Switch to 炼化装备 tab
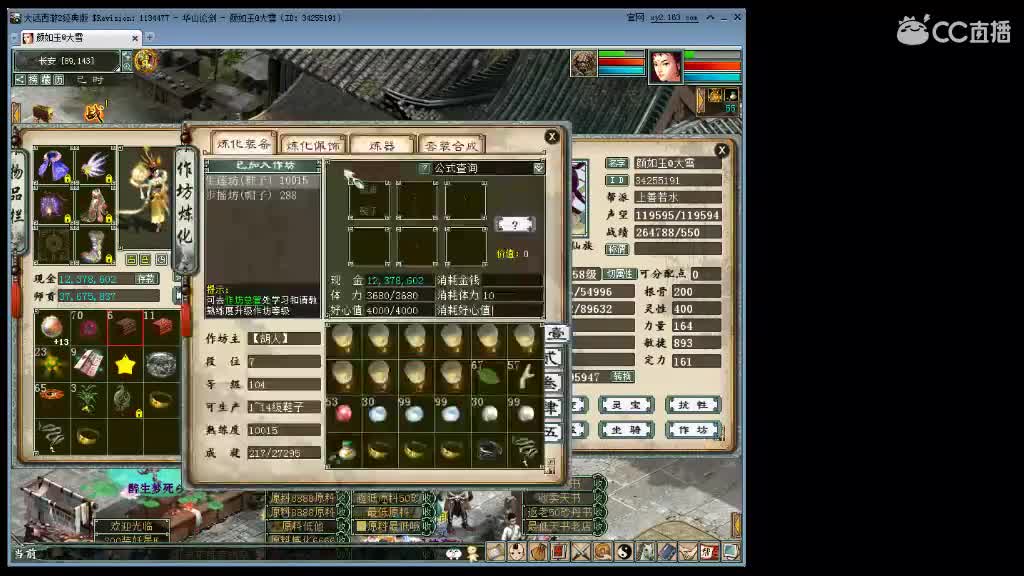Screen dimensions: 1024x576 coord(244,144)
